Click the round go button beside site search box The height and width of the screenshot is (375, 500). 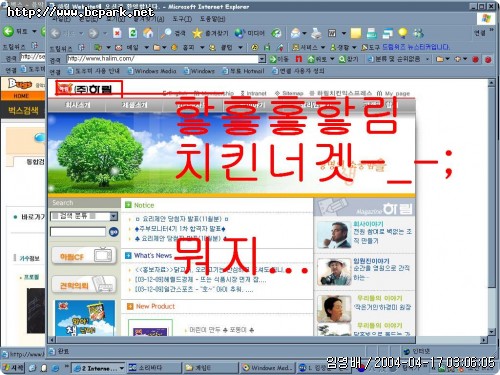114,232
